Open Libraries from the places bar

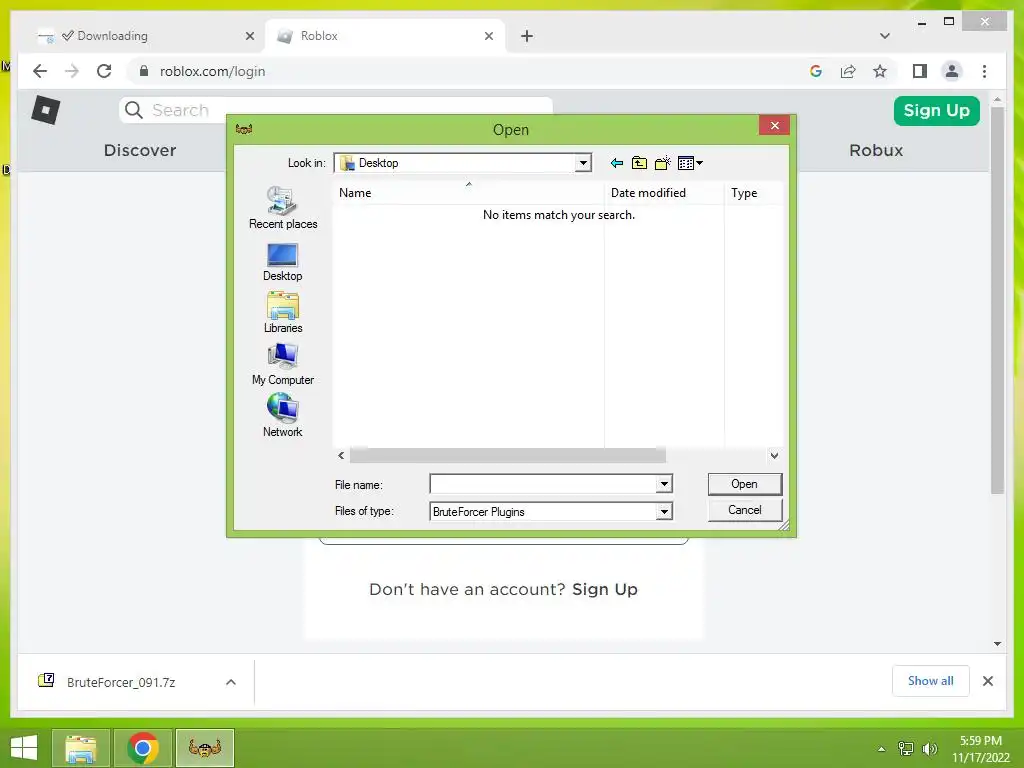(283, 313)
